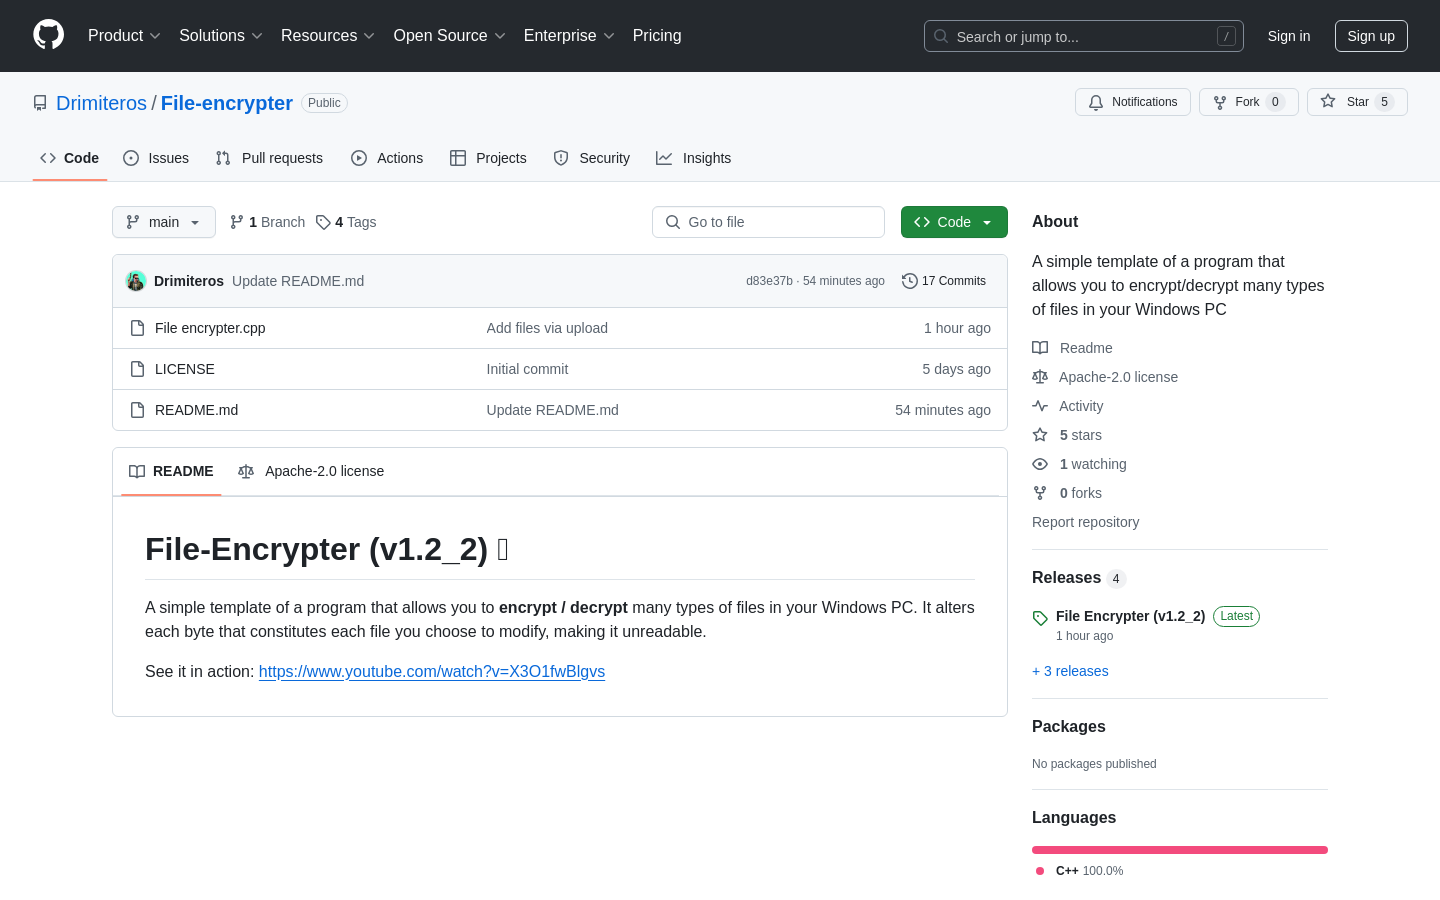View the + 3 releases link
The width and height of the screenshot is (1440, 900).
1070,671
